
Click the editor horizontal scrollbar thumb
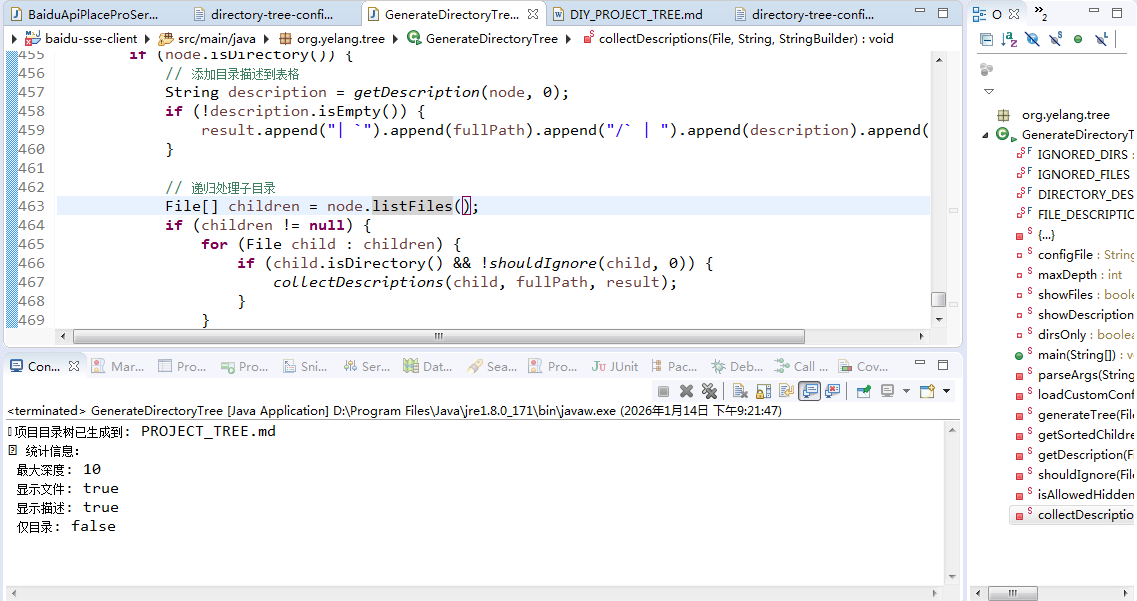coord(439,336)
